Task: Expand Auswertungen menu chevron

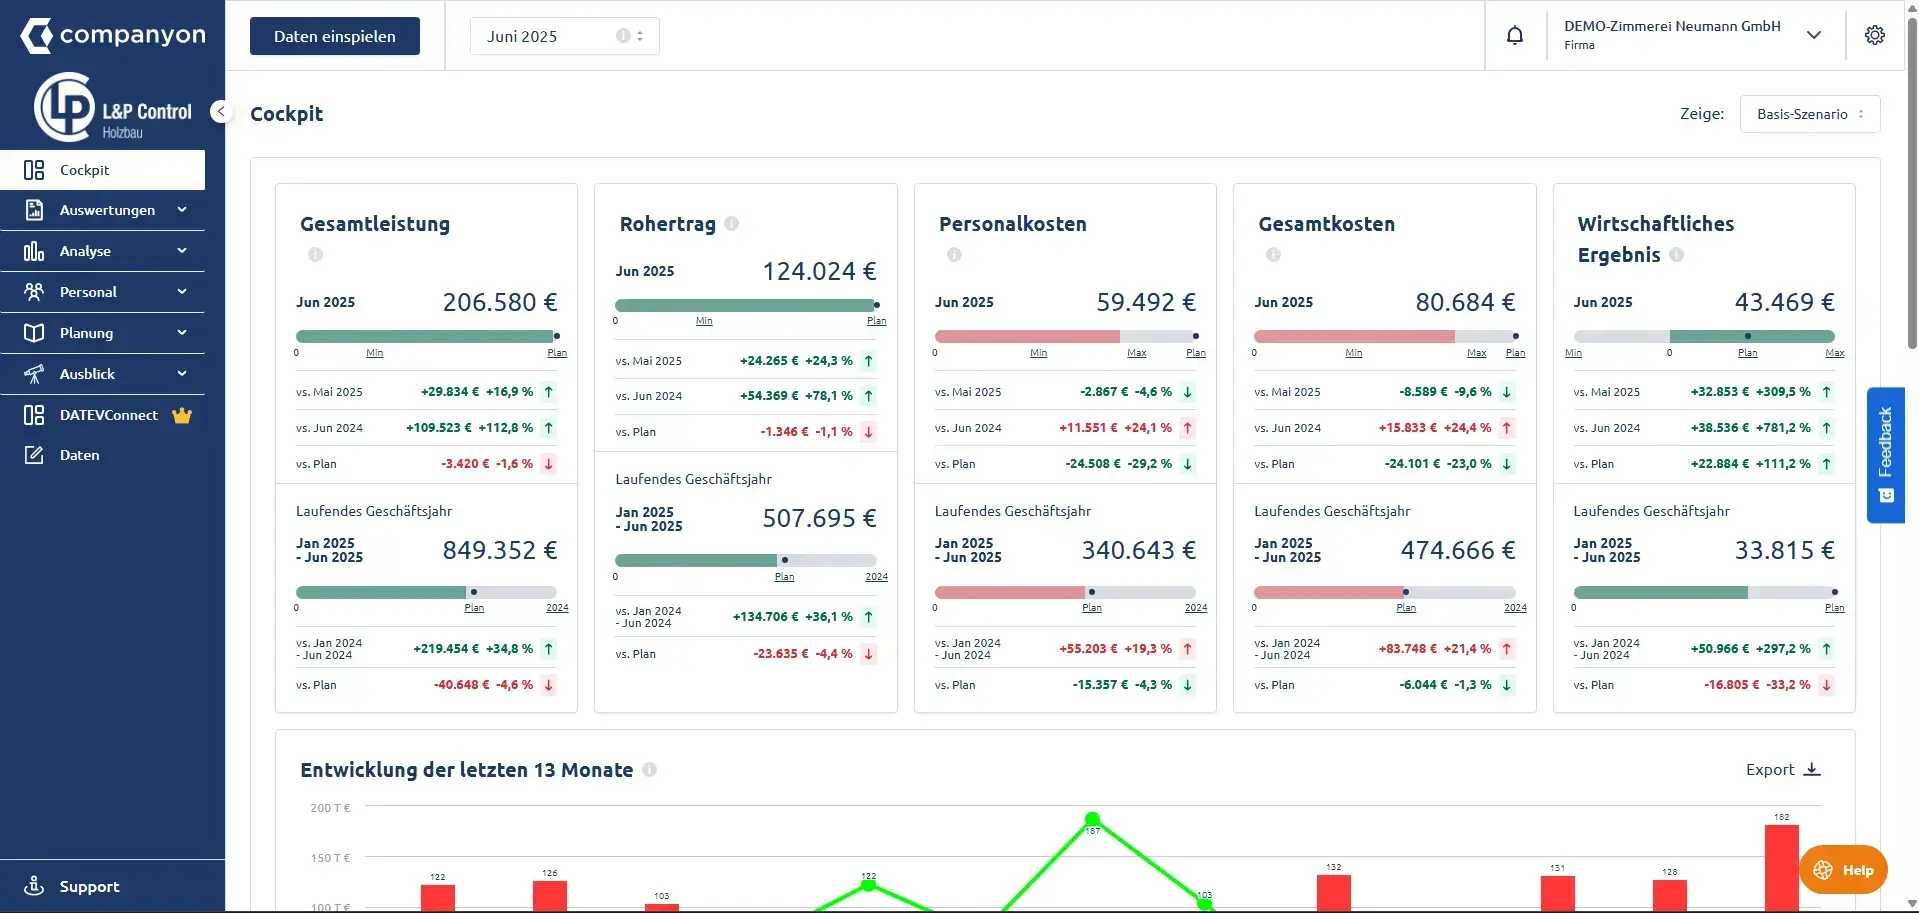Action: pos(182,210)
